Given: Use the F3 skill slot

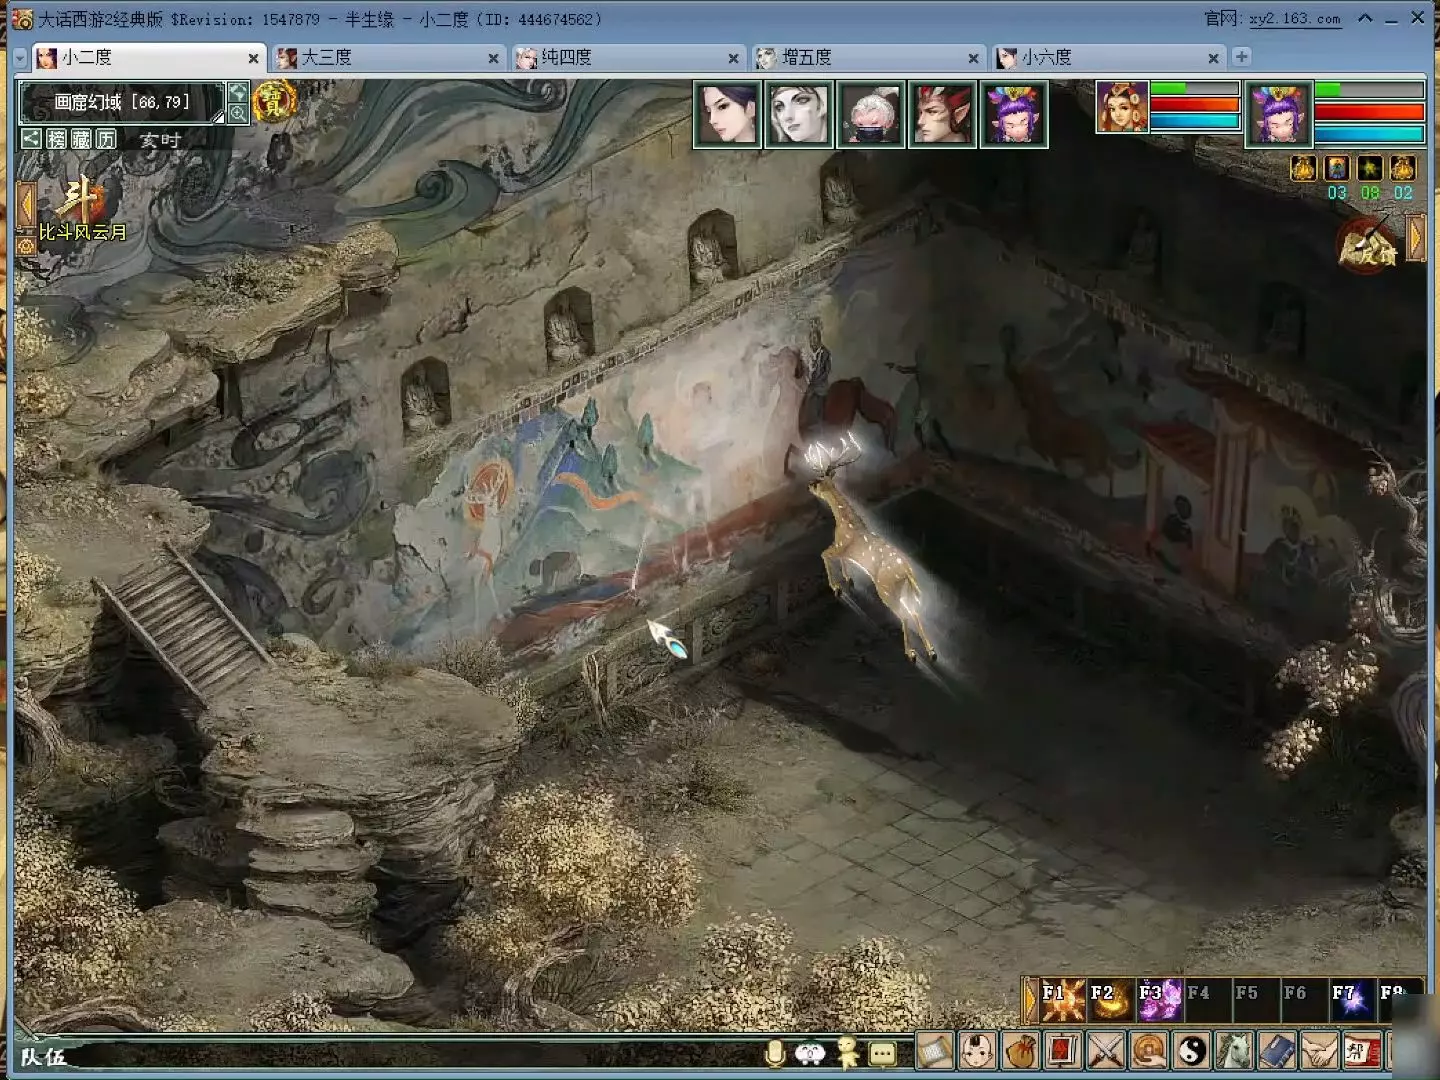Looking at the screenshot, I should pos(1159,1000).
